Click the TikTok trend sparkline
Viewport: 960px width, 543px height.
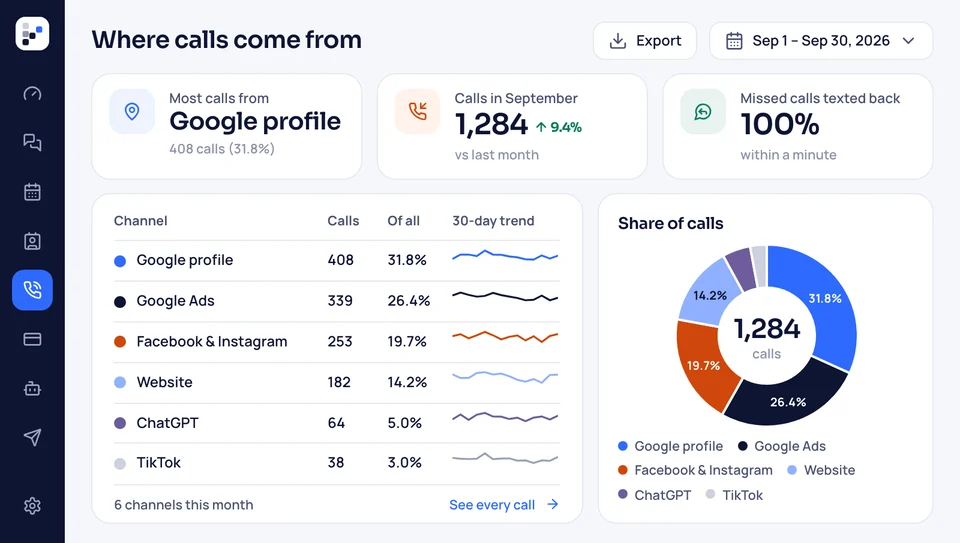505,458
